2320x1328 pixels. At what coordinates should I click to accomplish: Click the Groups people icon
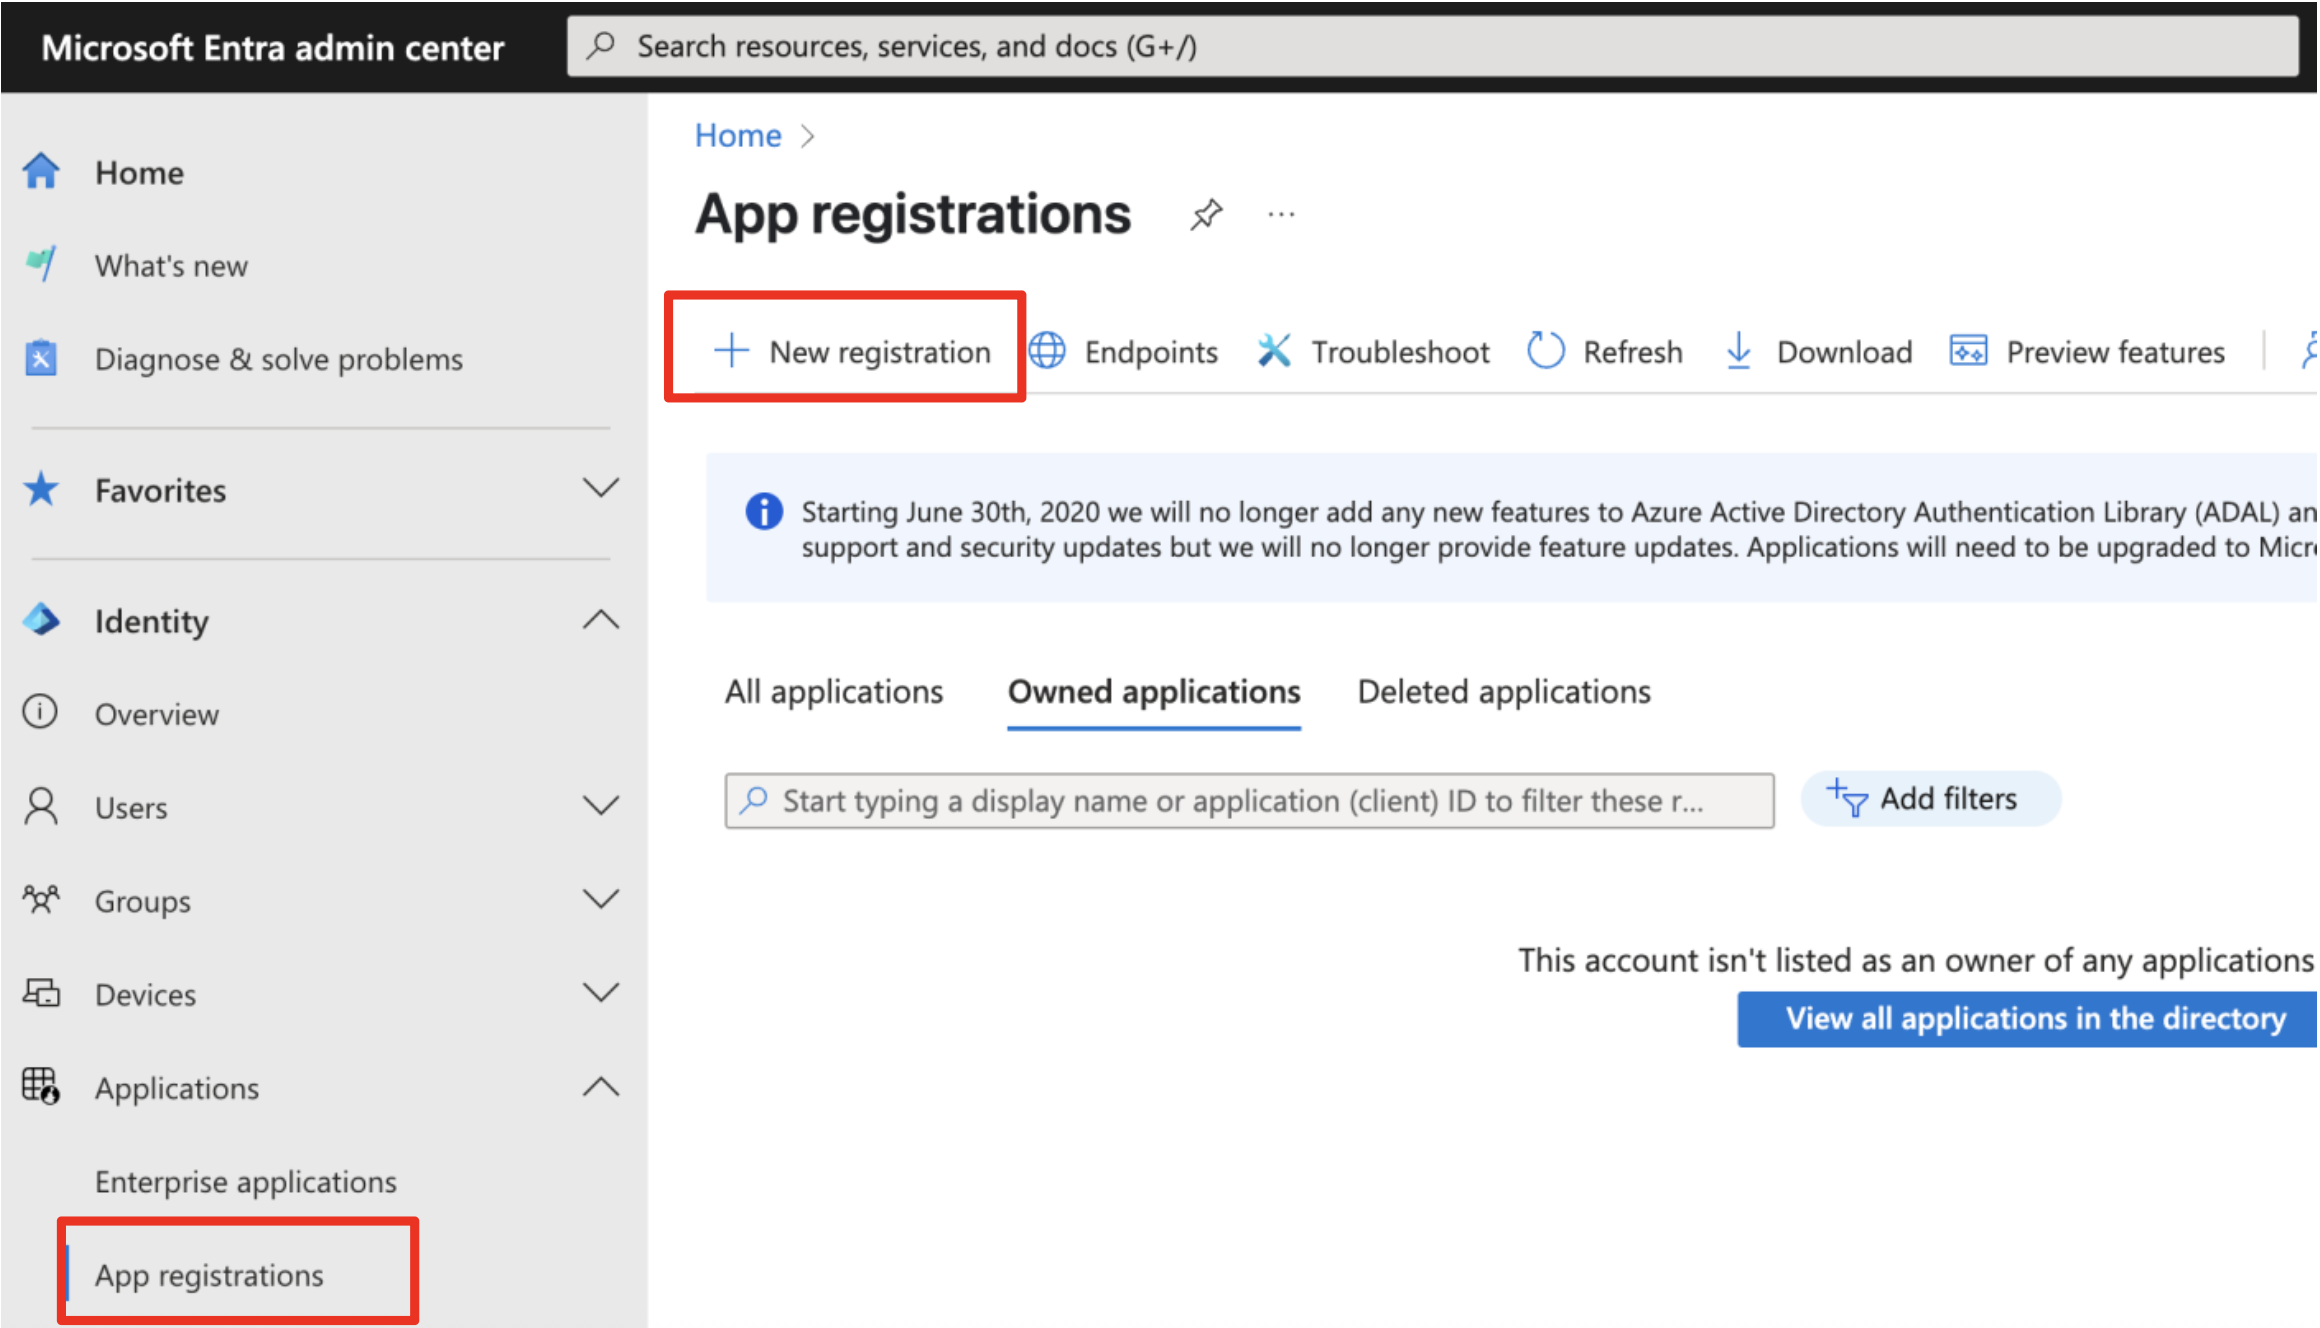(41, 899)
